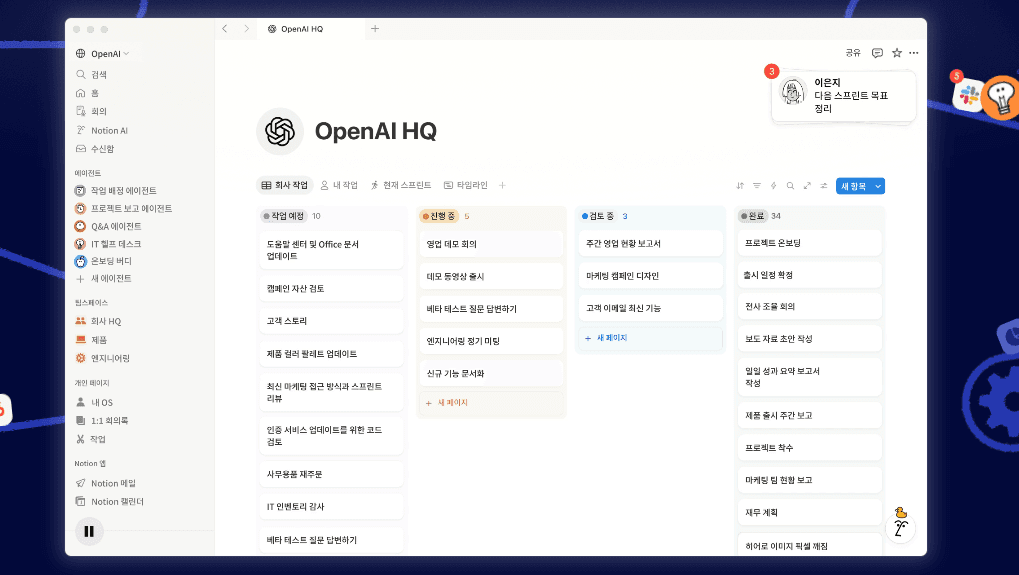Viewport: 1019px width, 575px height.
Task: Click the OpenAI HQ page logo icon
Action: pos(280,131)
